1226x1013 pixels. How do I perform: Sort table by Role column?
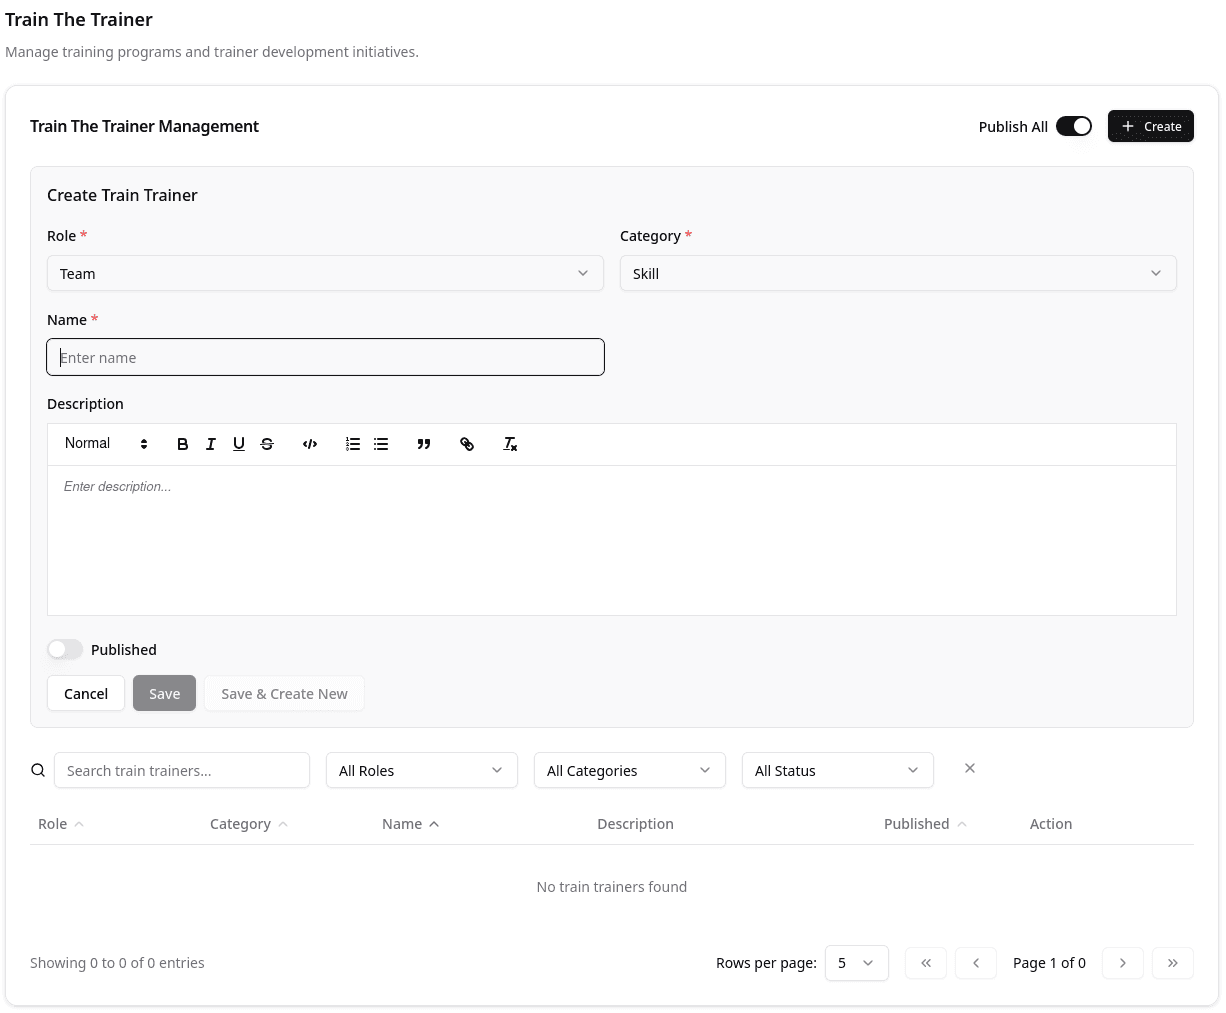[x=61, y=824]
